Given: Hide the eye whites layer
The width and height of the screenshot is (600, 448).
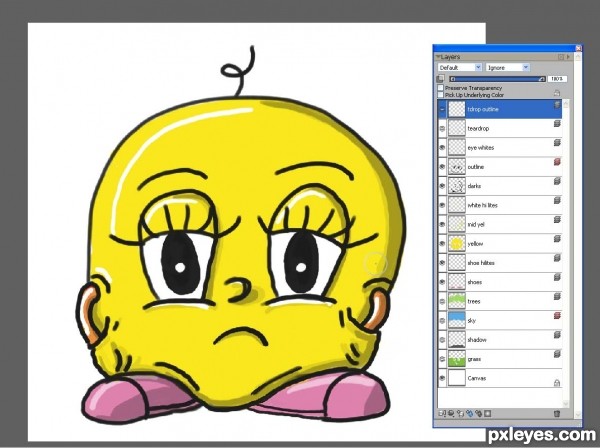Looking at the screenshot, I should 442,148.
